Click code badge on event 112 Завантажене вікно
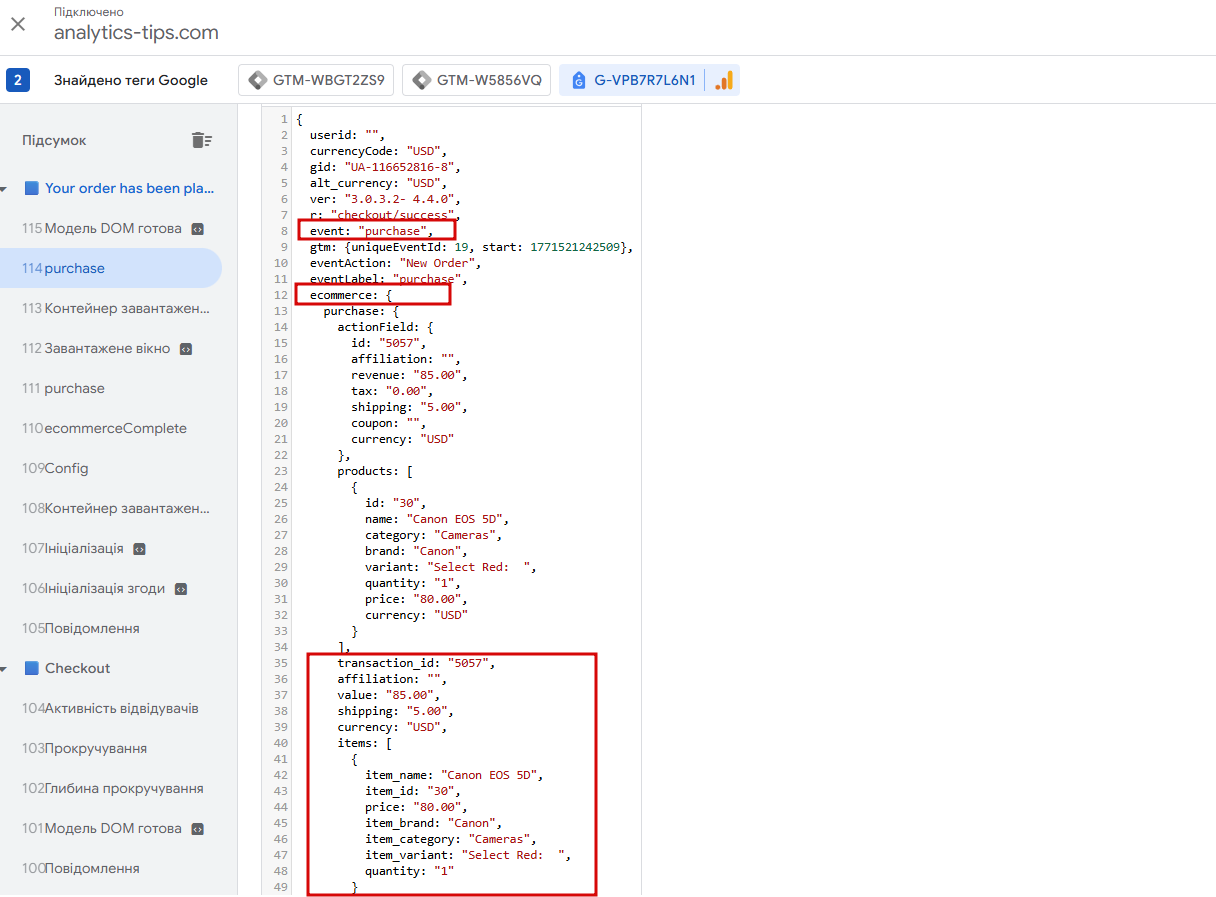Viewport: 1216px width, 897px height. [x=185, y=349]
